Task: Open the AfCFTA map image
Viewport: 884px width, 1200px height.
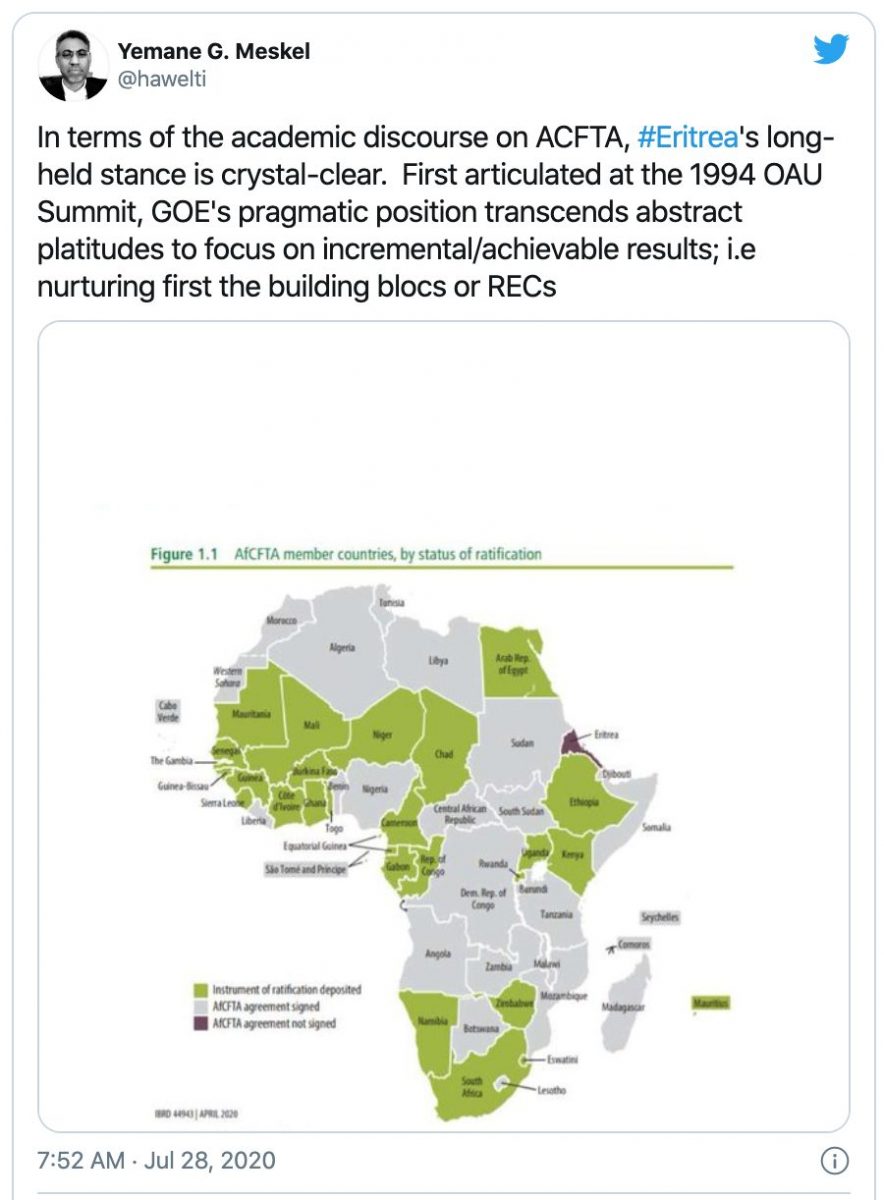Action: click(444, 727)
